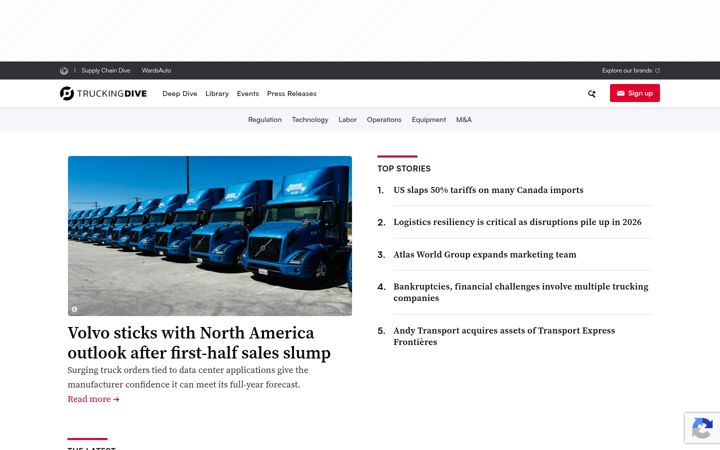The image size is (720, 450).
Task: Click the TOP STORIES heading
Action: pyautogui.click(x=404, y=169)
